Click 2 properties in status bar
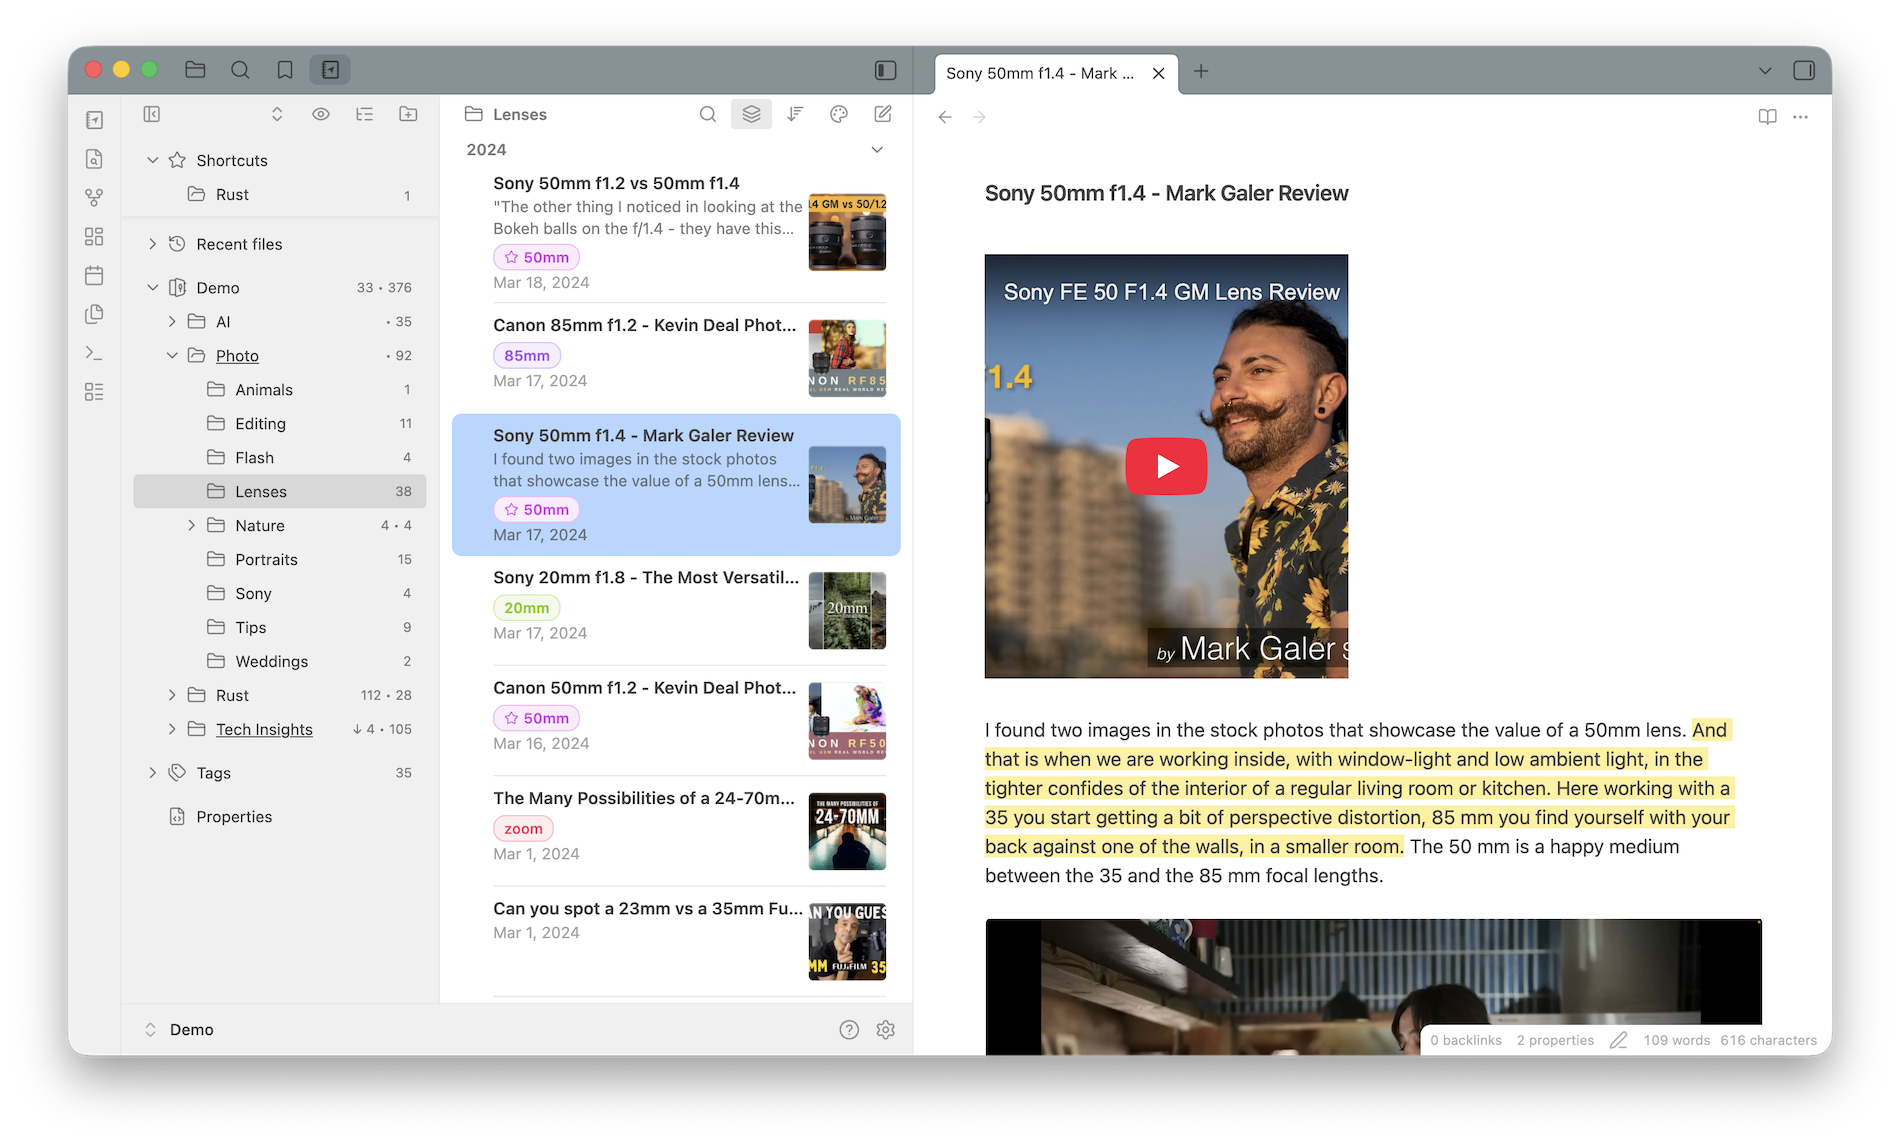Image resolution: width=1900 pixels, height=1145 pixels. [x=1555, y=1040]
